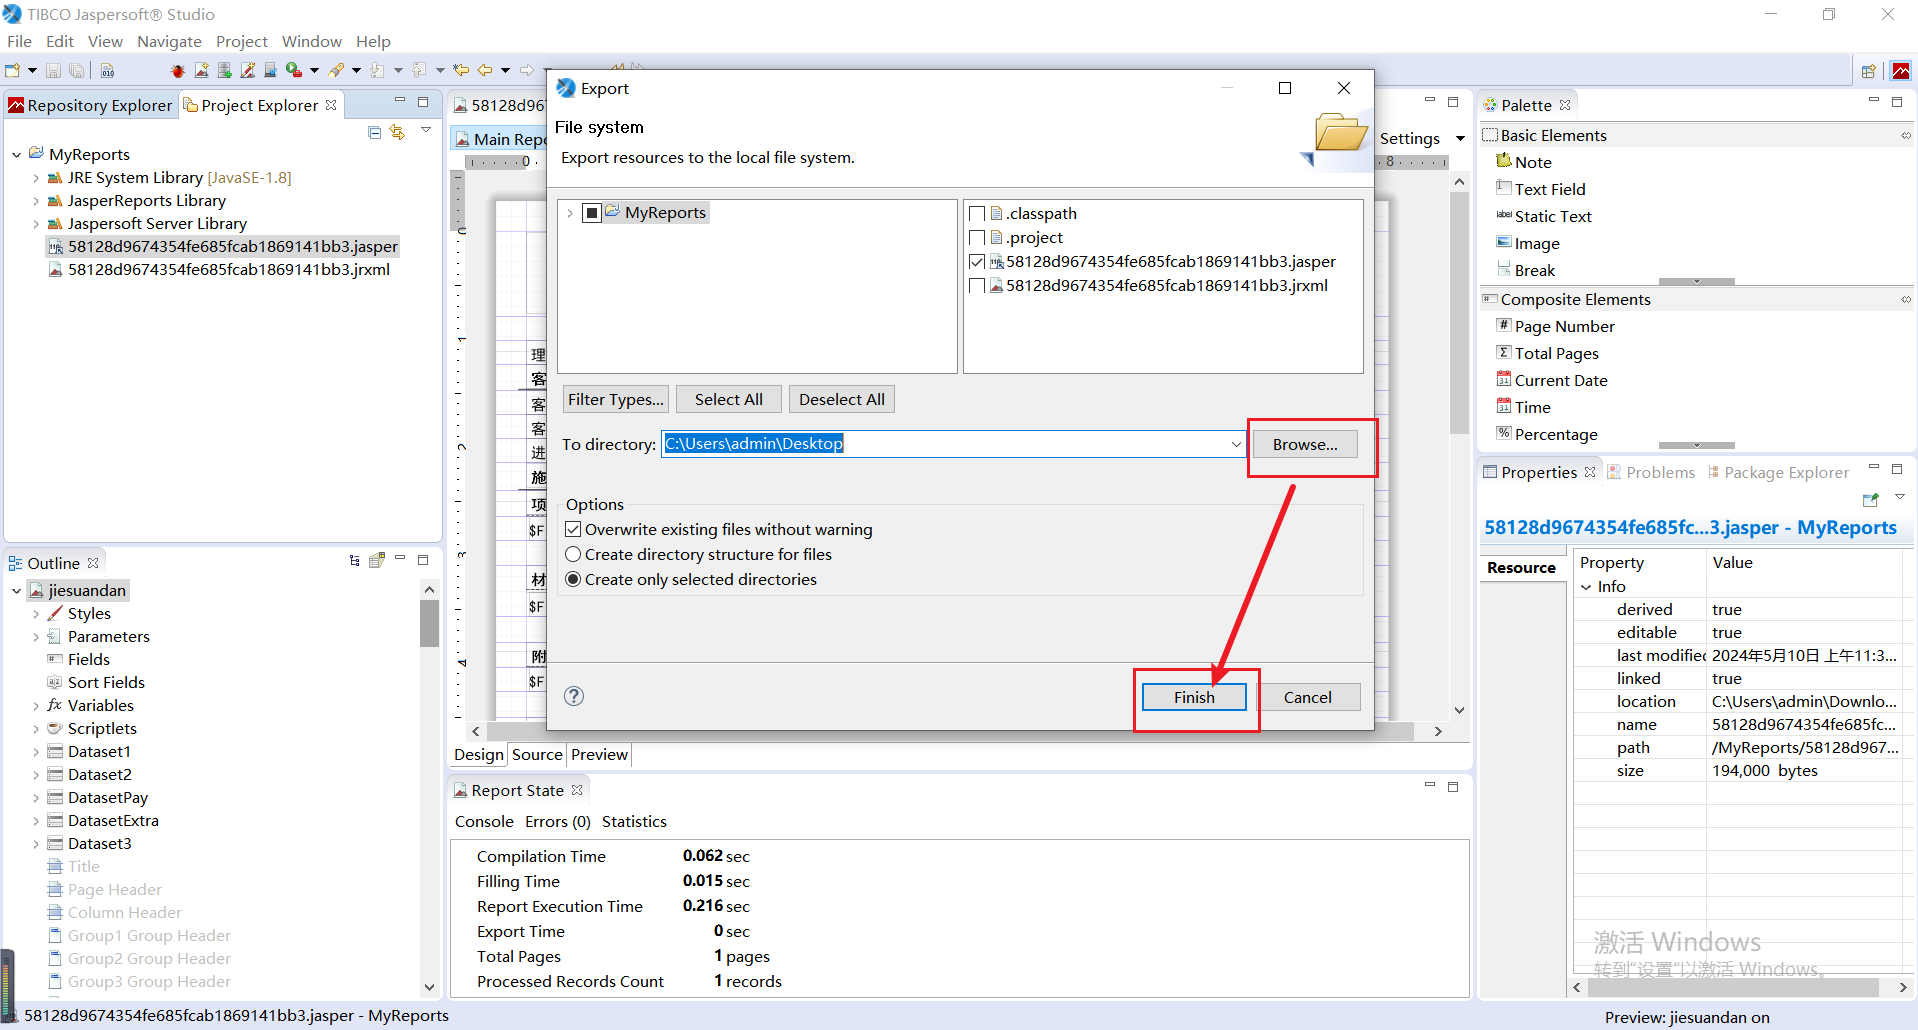Expand Dataset1 node in Outline
The image size is (1918, 1030).
[x=36, y=752]
